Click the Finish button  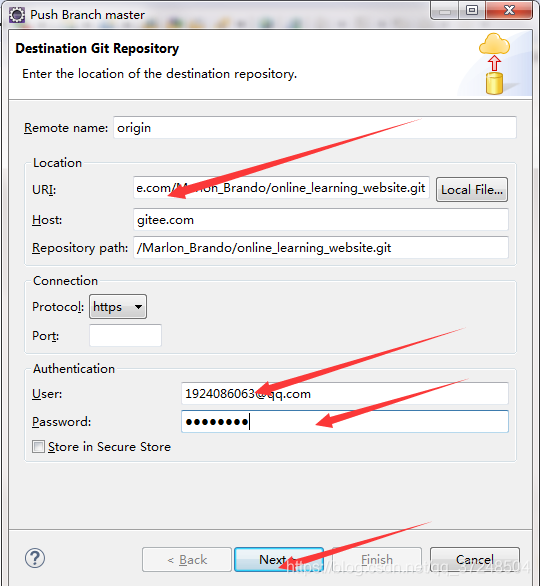[377, 559]
